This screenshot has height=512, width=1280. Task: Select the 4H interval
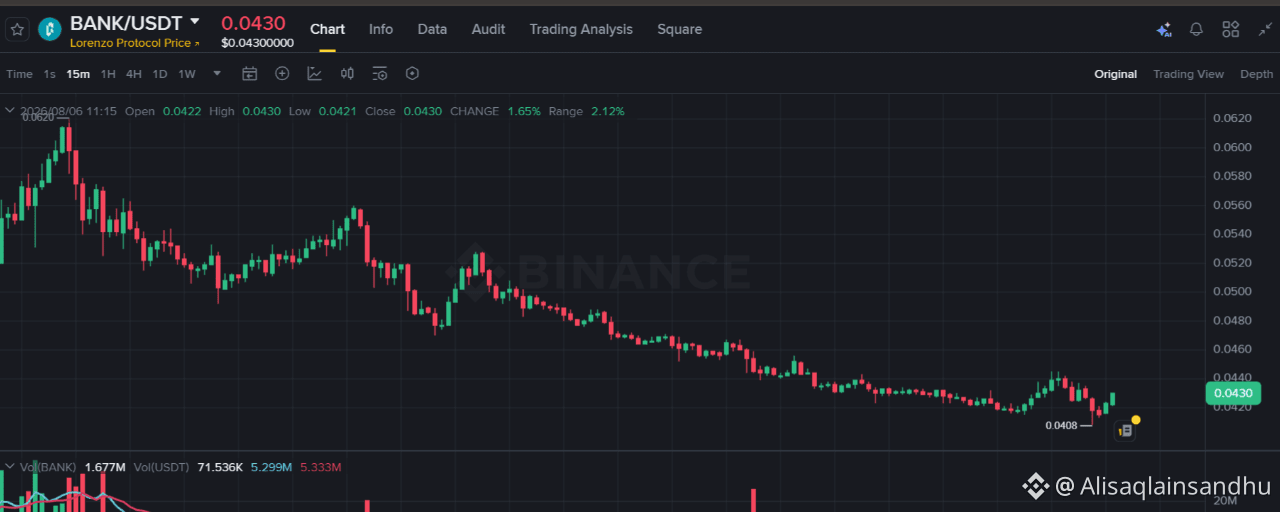(133, 74)
